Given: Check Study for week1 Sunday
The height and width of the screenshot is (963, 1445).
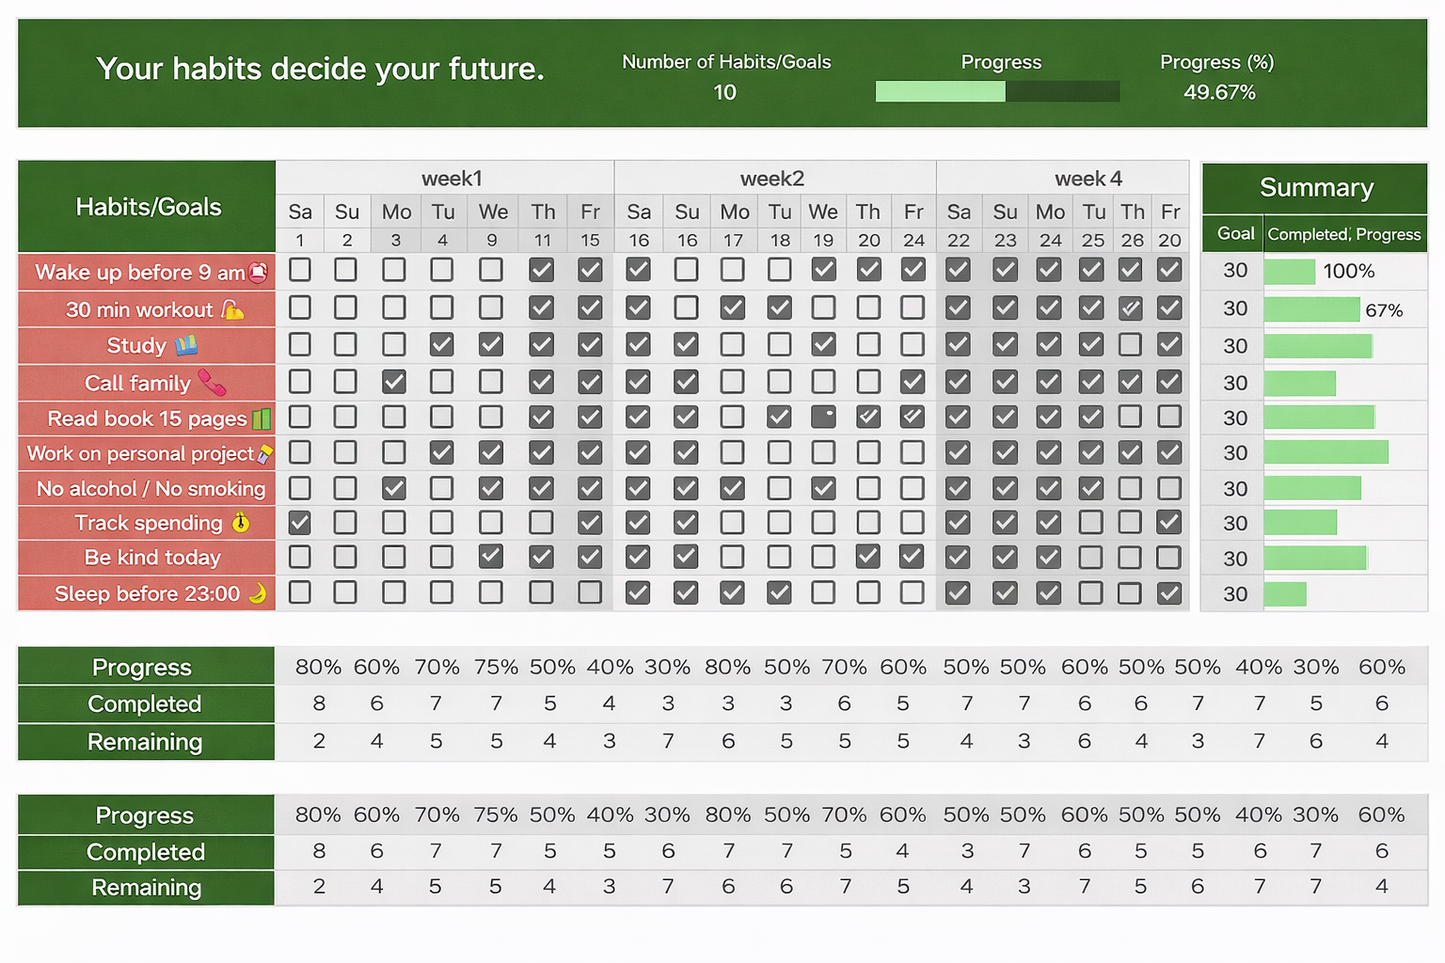Looking at the screenshot, I should tap(346, 345).
